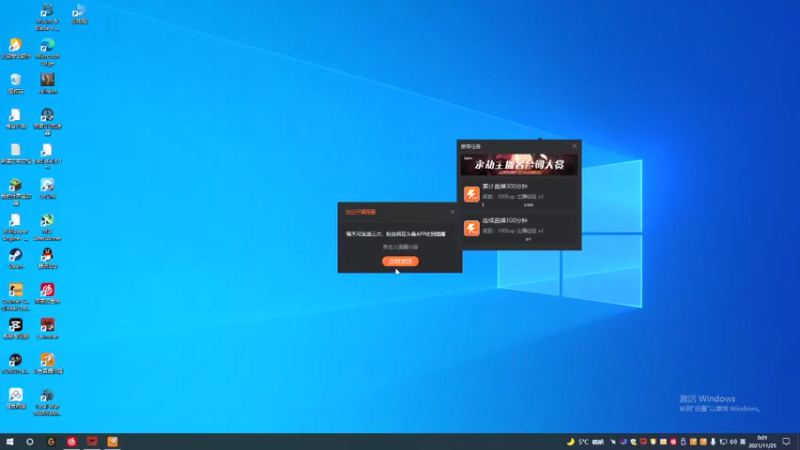Open the Valheim desktop icon
This screenshot has height=450, width=800.
(47, 84)
